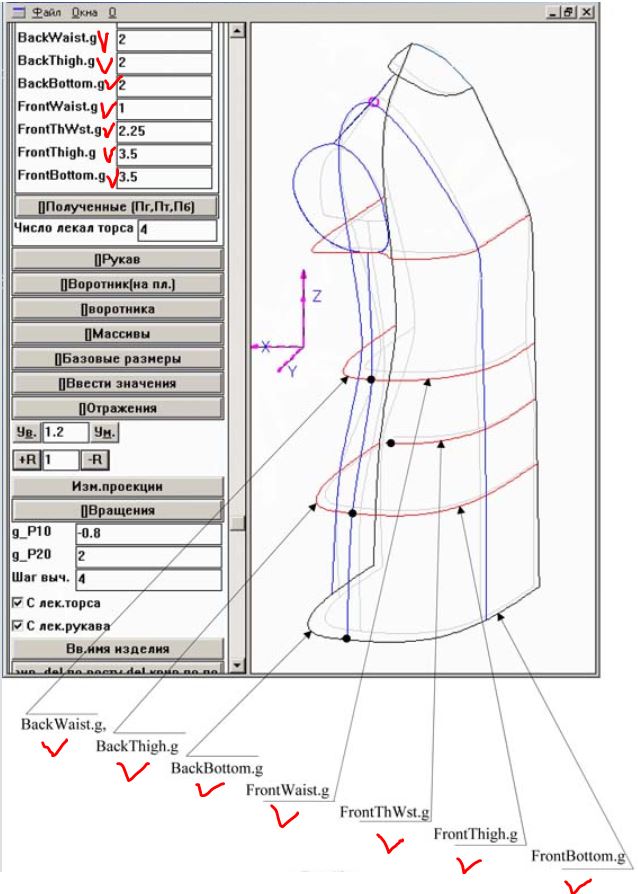Click the FrontBottom.g parameter label in panel

62,175
